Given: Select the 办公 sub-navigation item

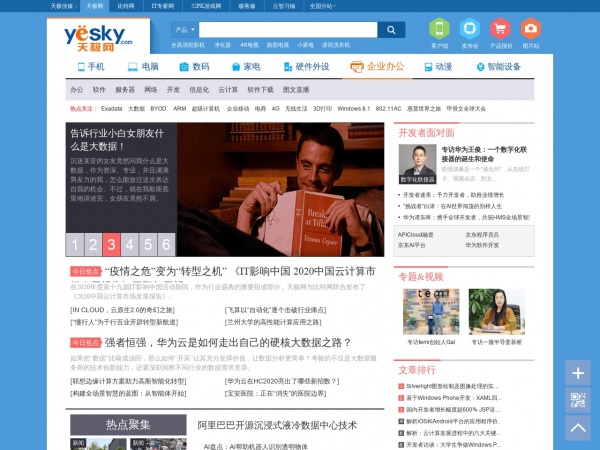Looking at the screenshot, I should (x=77, y=90).
